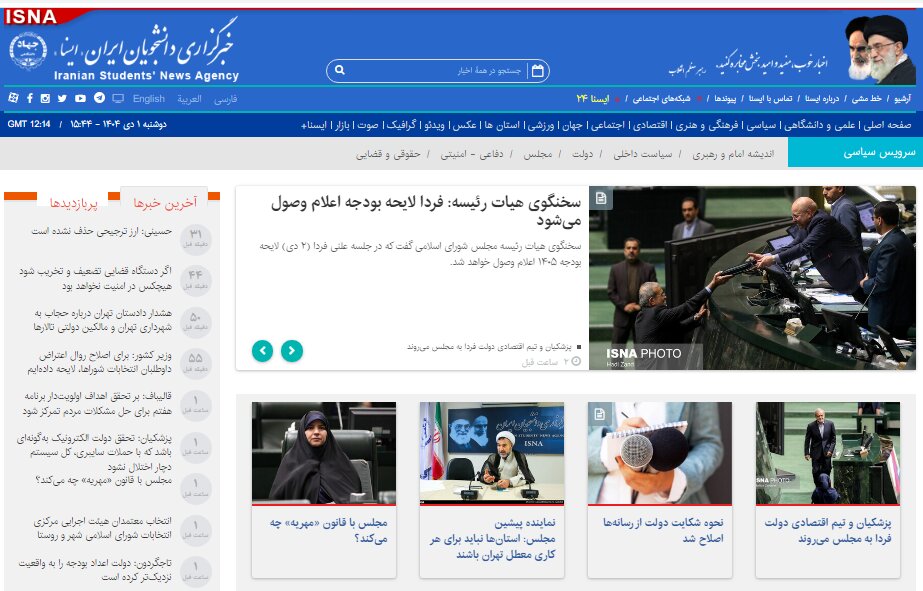Open ISNA's Facebook page icon
This screenshot has width=923, height=591.
[x=30, y=97]
